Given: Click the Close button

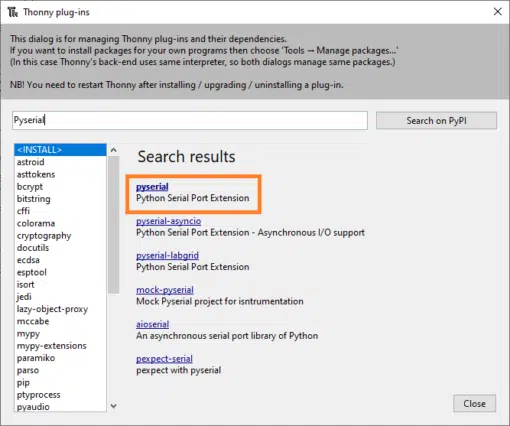Looking at the screenshot, I should [x=474, y=404].
